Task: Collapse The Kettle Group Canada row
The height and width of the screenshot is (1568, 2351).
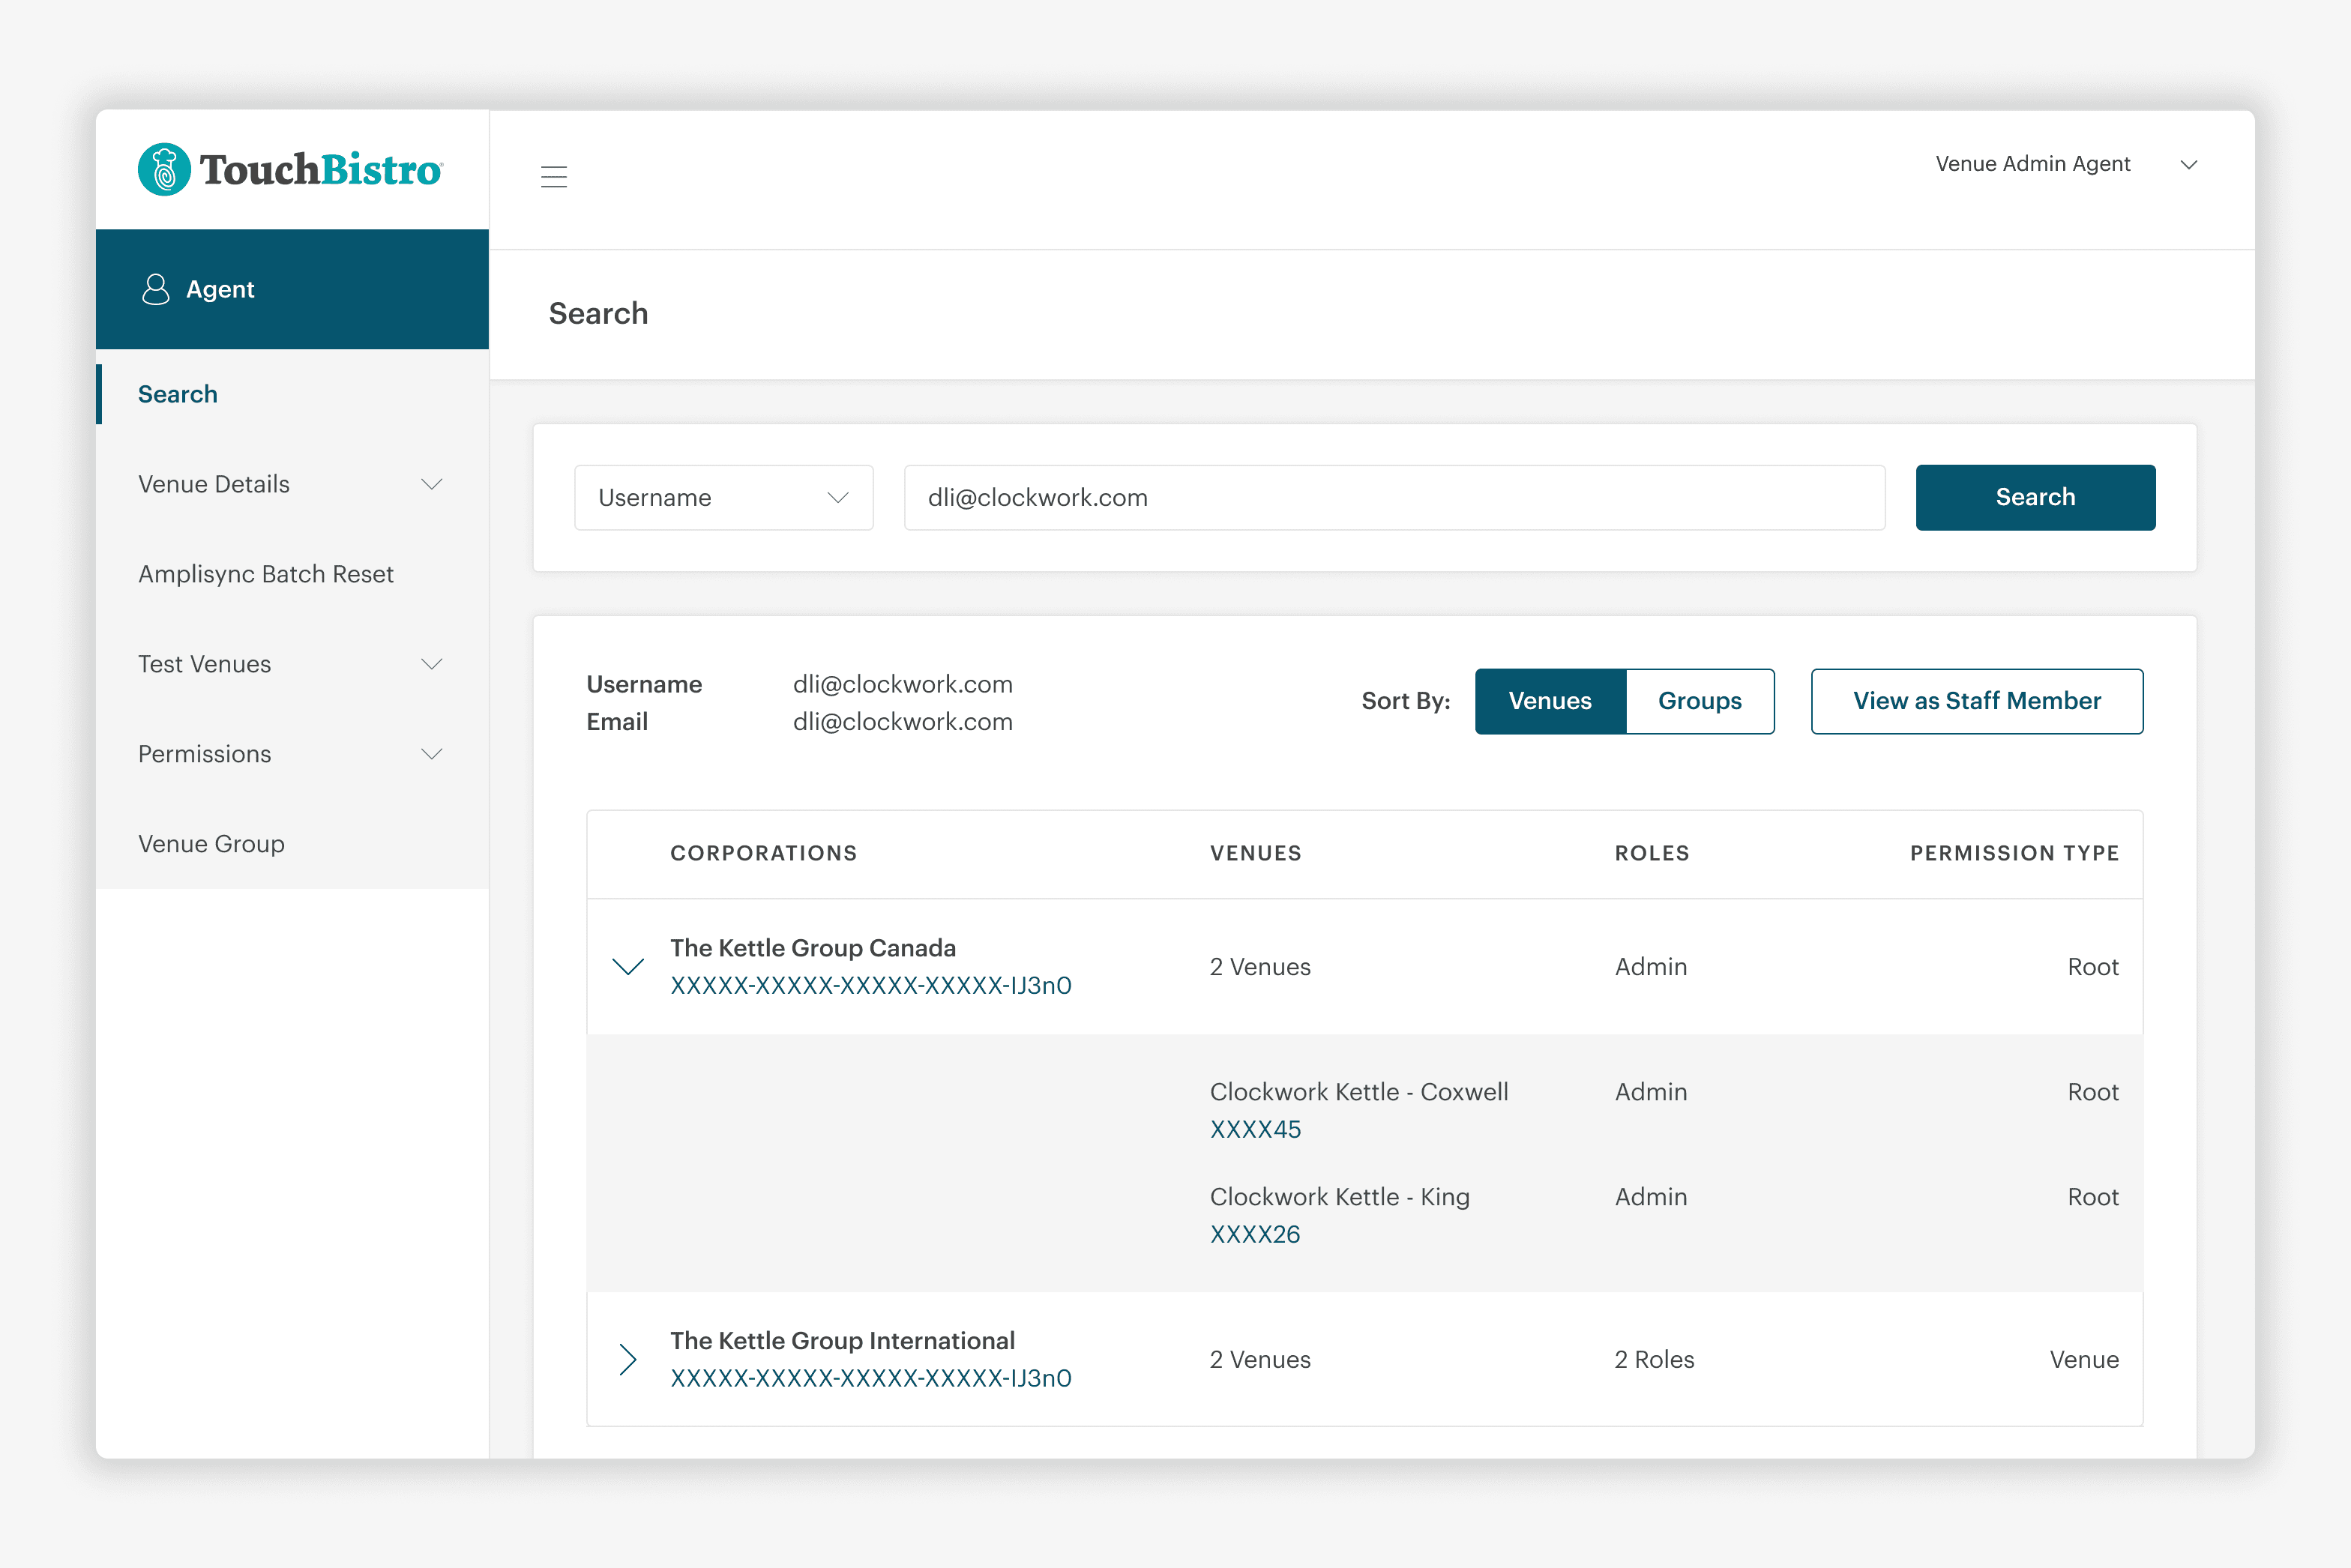Action: 628,966
